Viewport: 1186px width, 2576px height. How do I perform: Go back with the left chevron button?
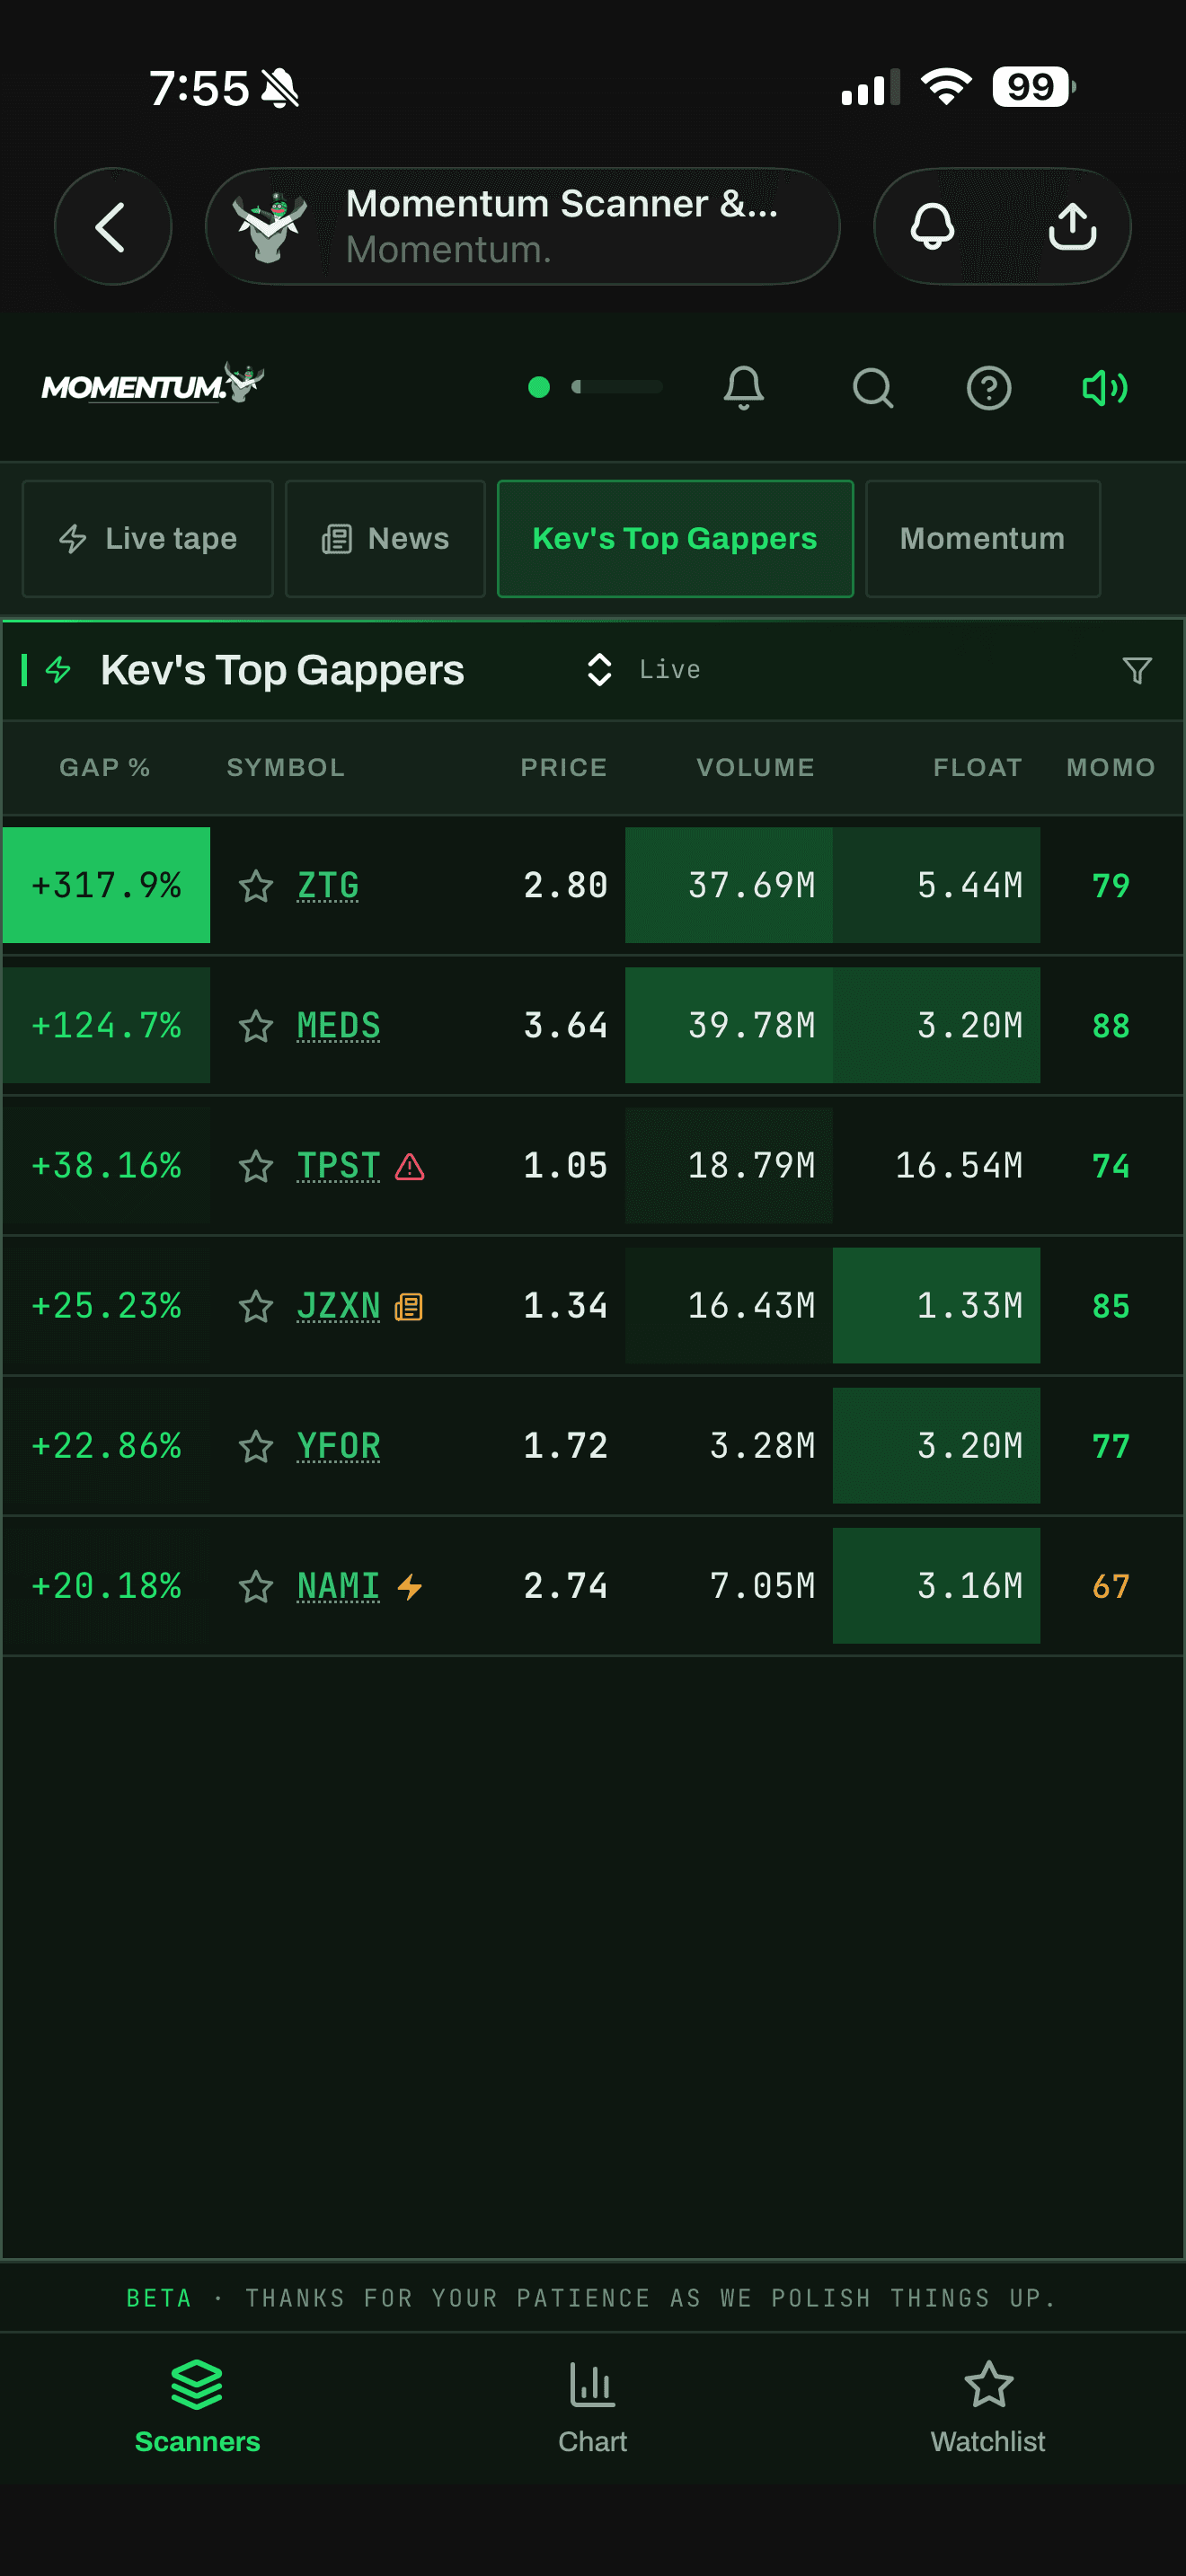click(113, 226)
